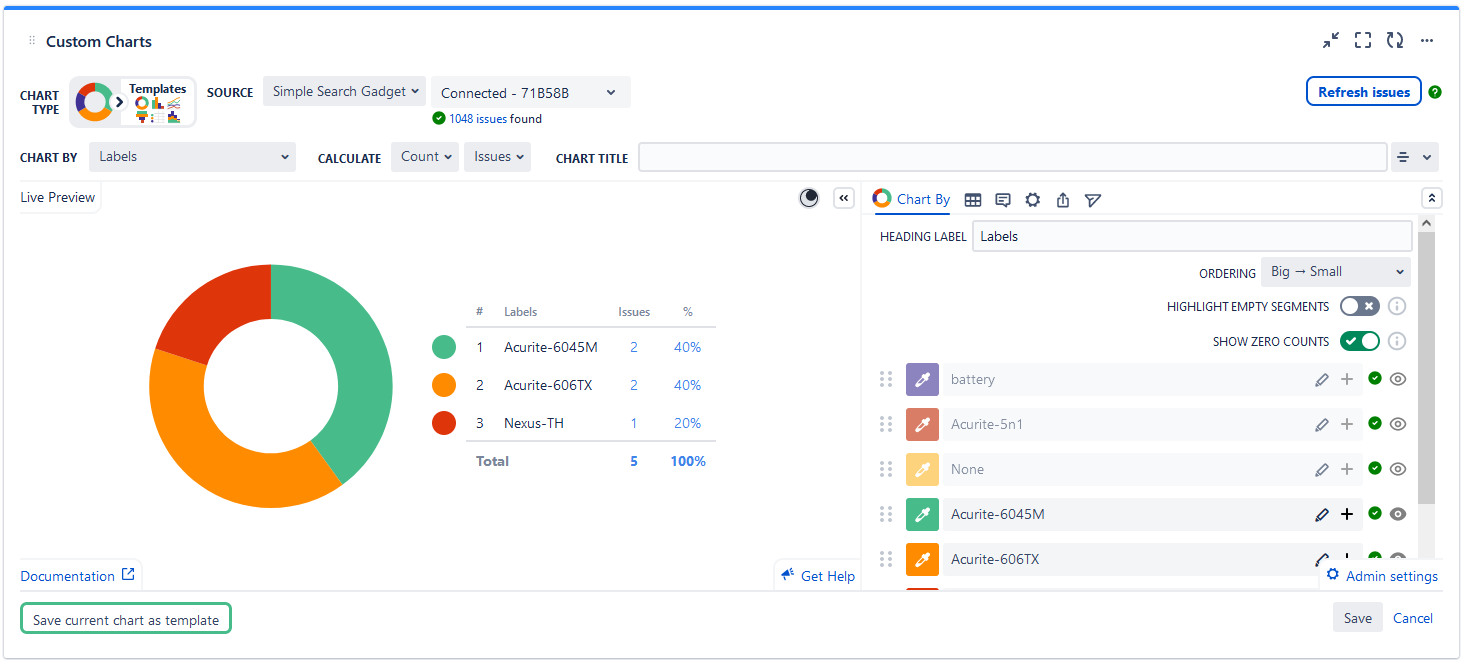
Task: Click the Refresh issues button
Action: click(x=1363, y=92)
